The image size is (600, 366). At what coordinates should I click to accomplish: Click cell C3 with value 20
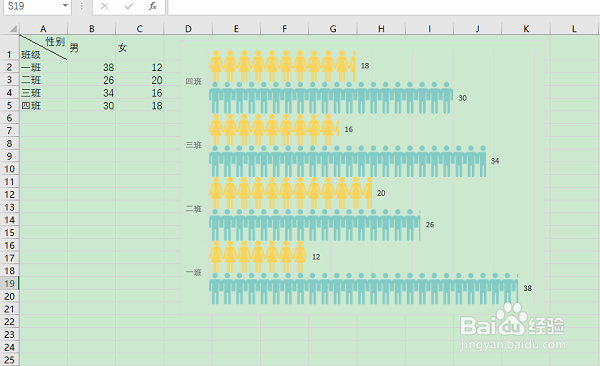(140, 80)
